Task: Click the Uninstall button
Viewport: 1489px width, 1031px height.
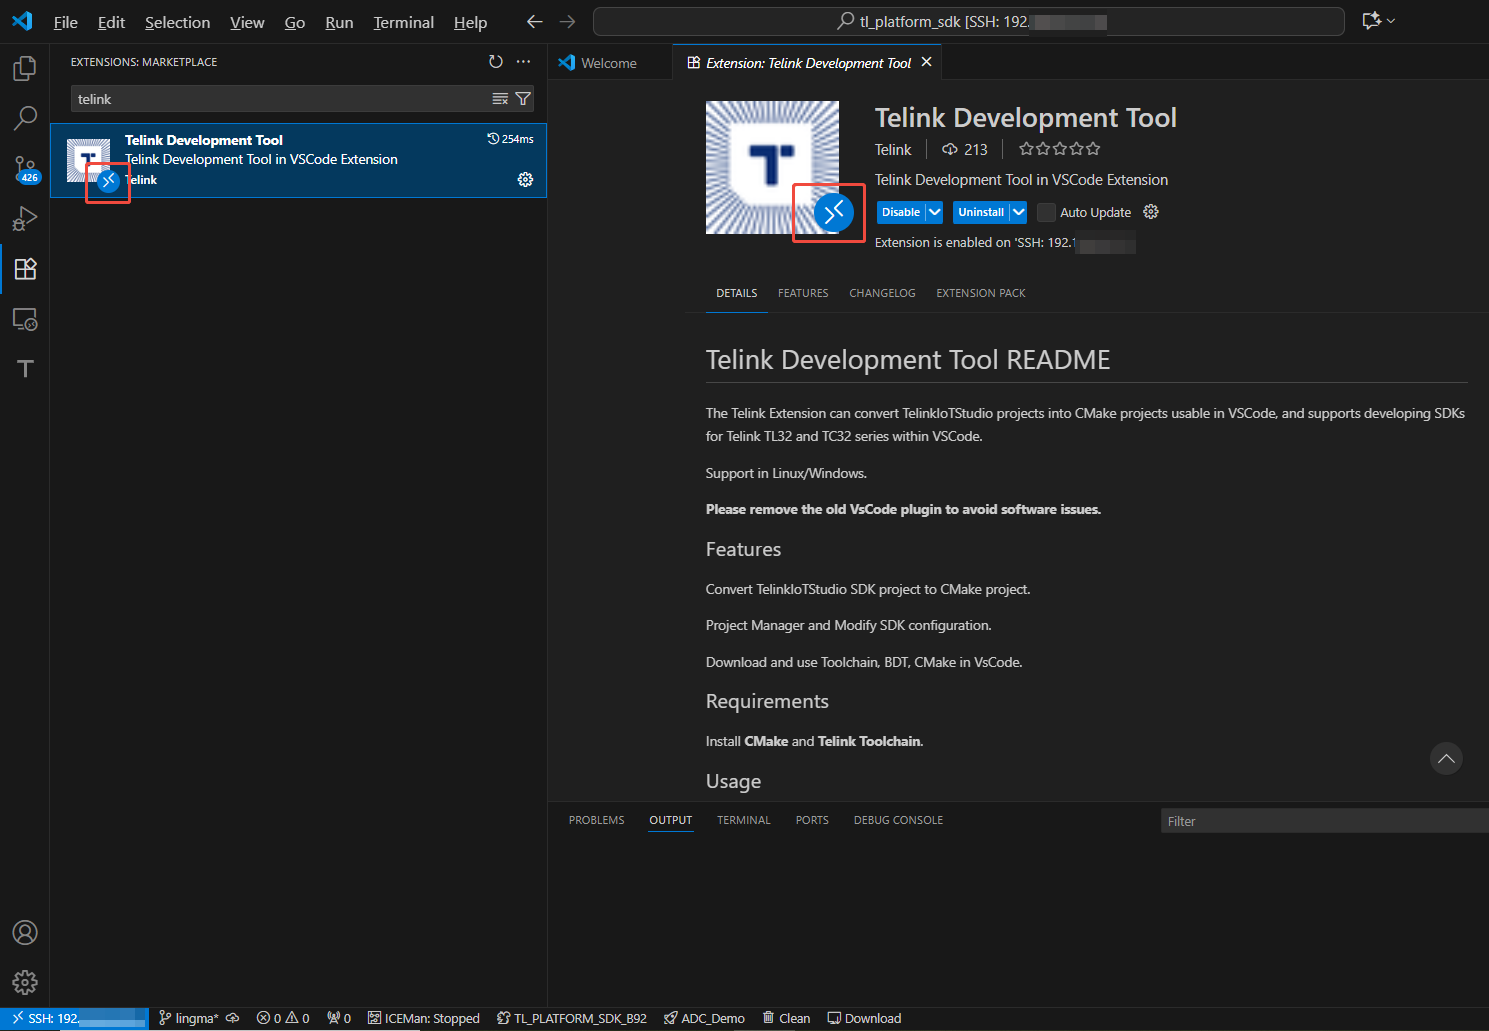Action: [x=980, y=212]
